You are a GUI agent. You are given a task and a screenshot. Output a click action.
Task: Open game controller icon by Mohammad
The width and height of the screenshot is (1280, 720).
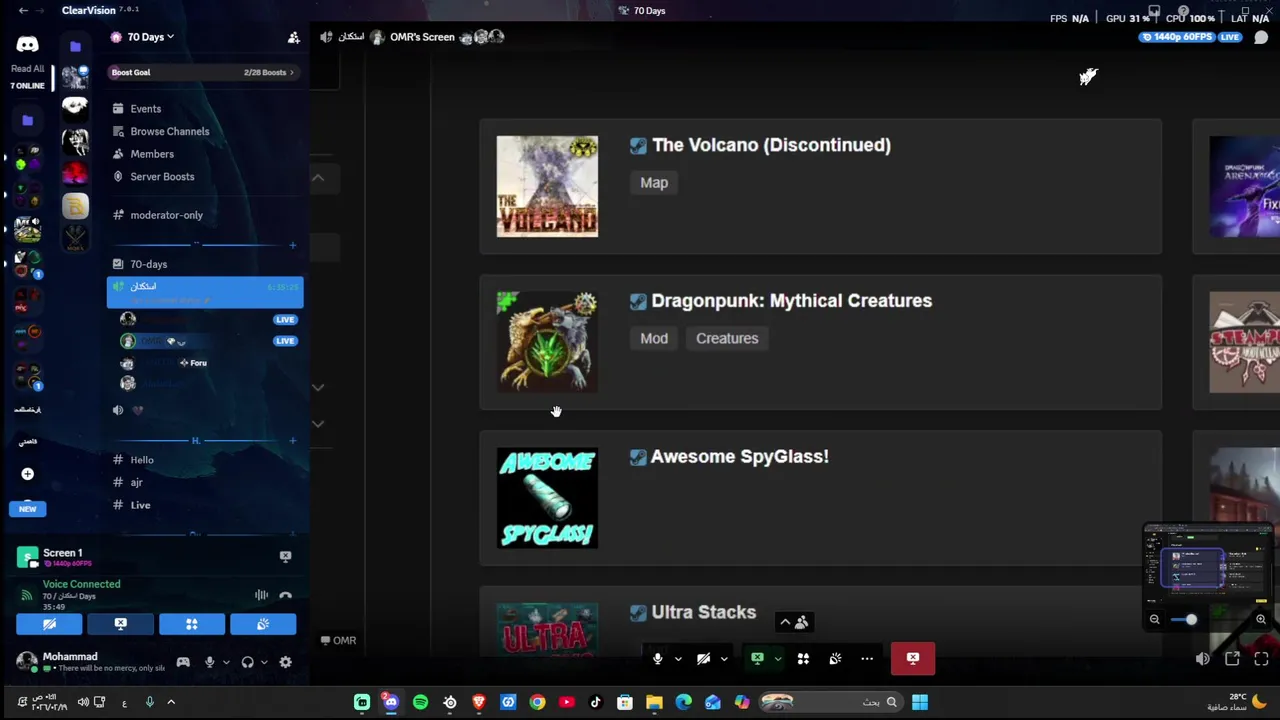183,662
